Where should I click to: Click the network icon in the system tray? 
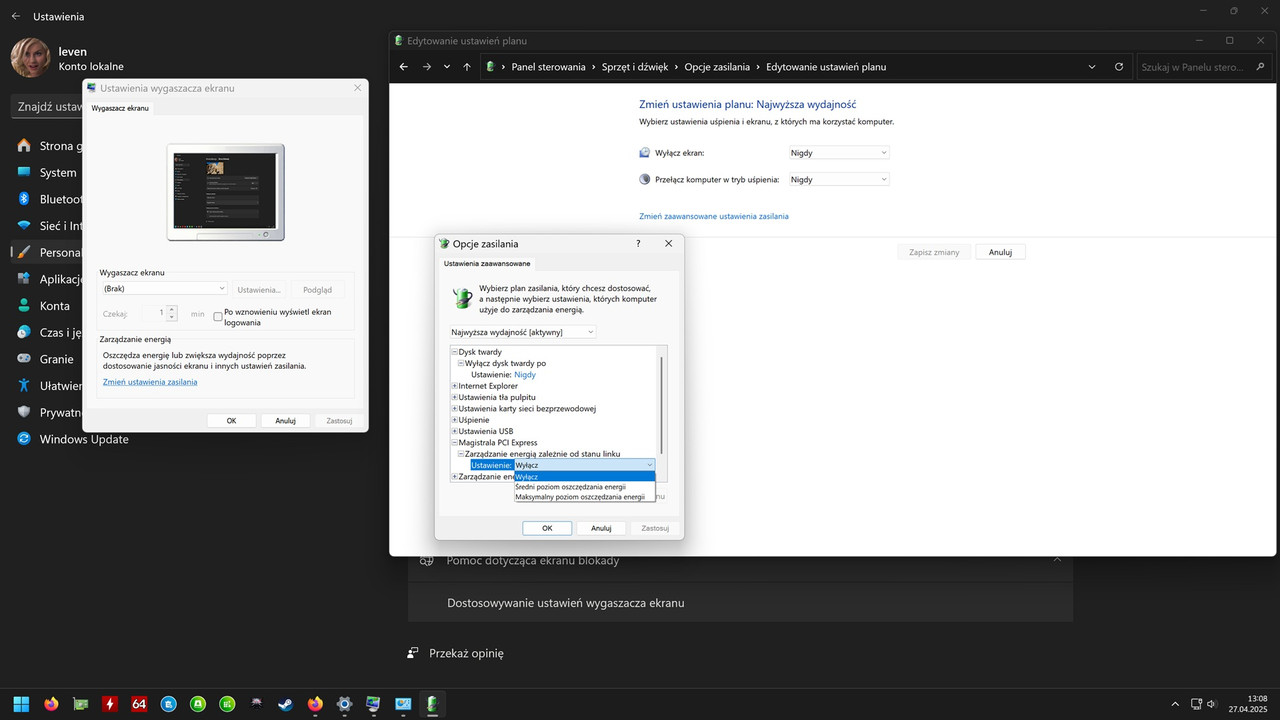coord(1196,704)
